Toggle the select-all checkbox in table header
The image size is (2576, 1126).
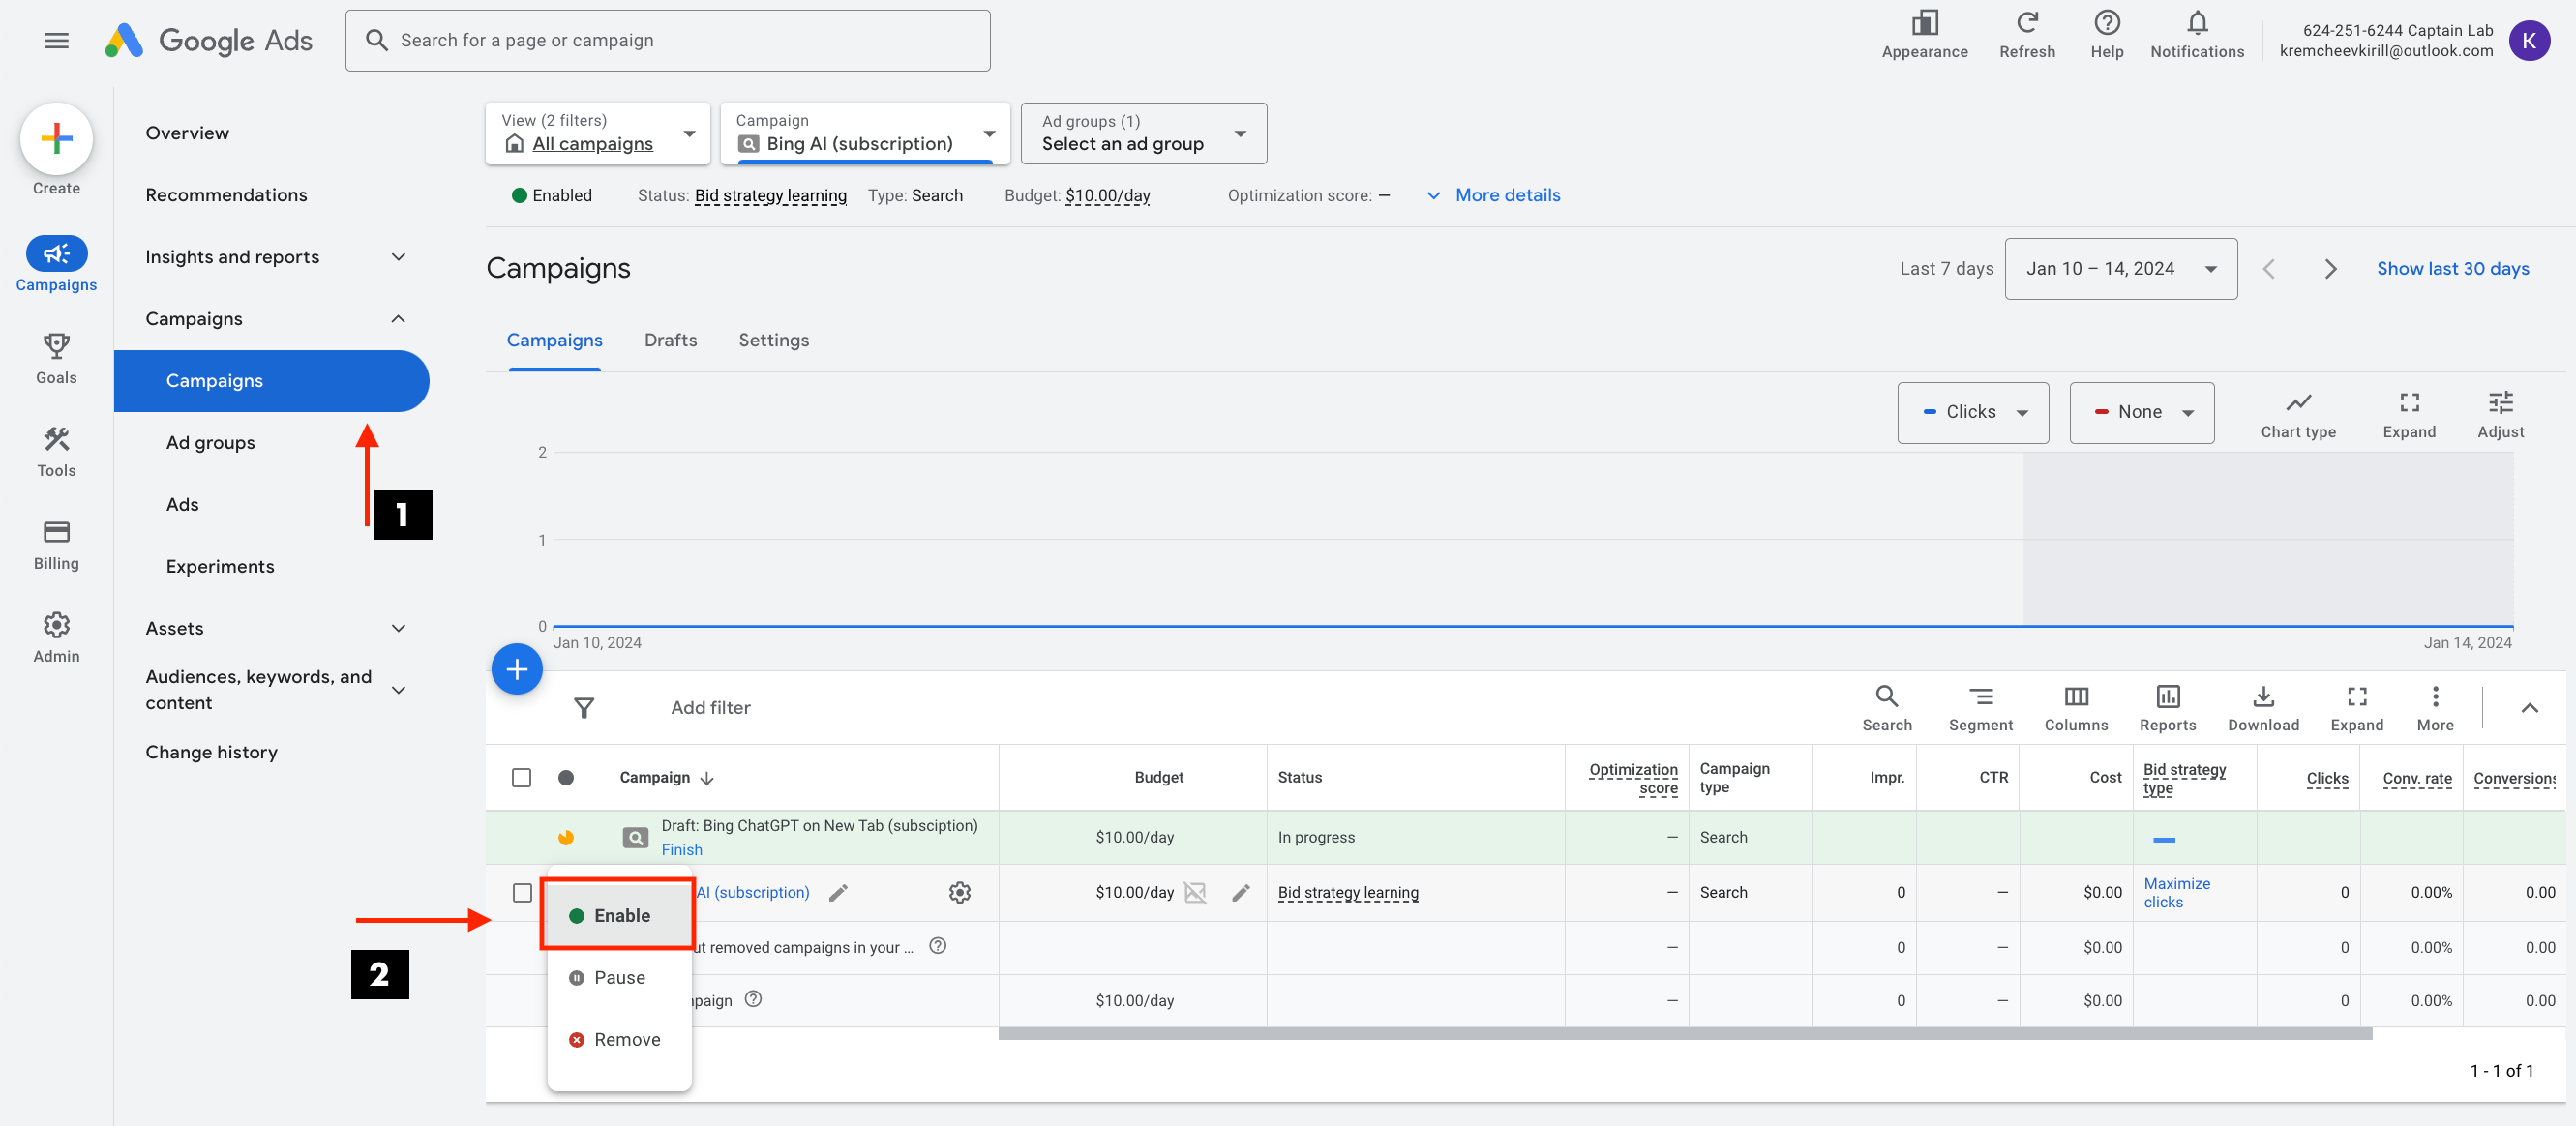tap(521, 777)
